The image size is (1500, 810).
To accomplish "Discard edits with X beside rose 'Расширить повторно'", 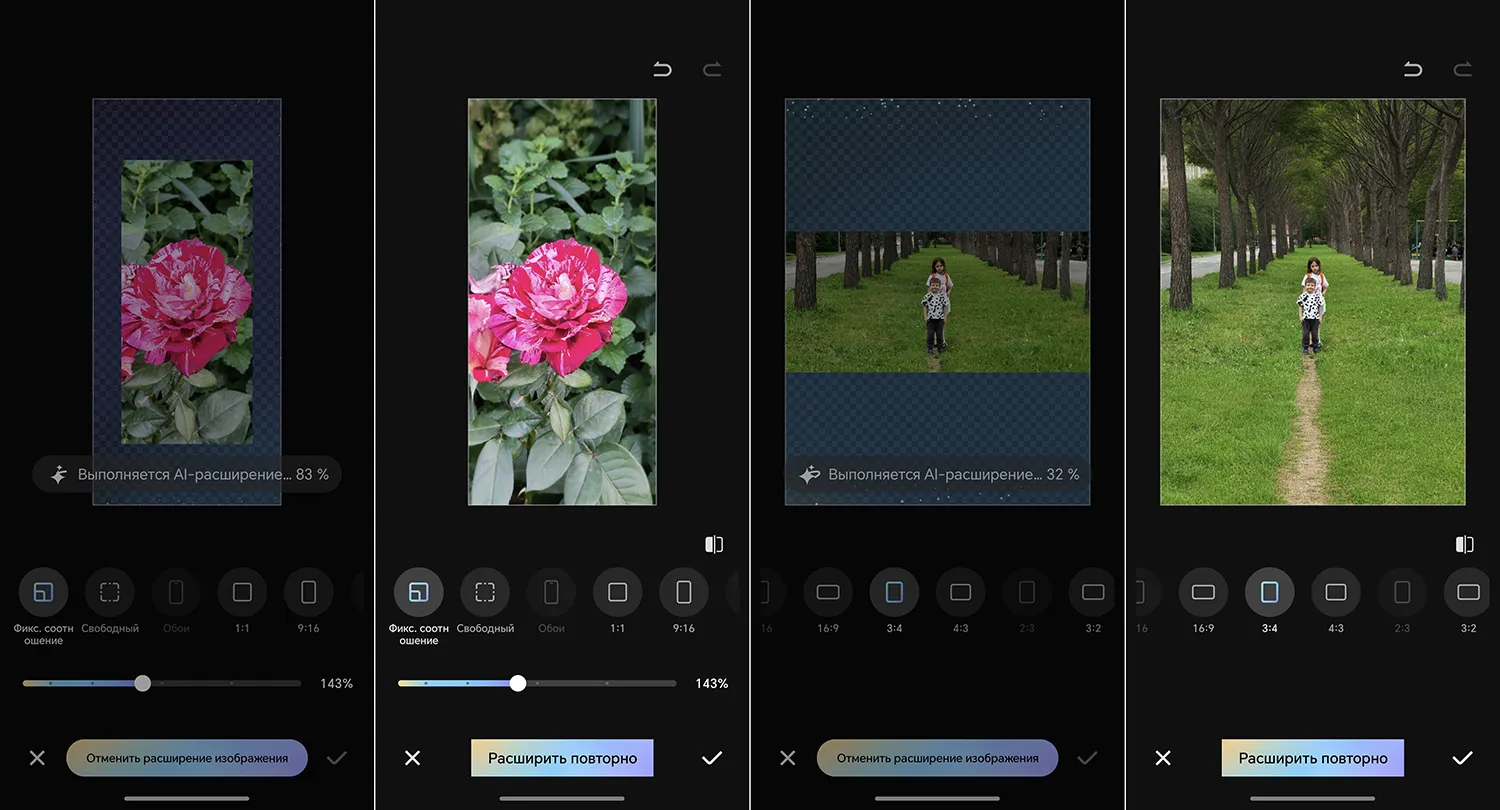I will [x=412, y=758].
